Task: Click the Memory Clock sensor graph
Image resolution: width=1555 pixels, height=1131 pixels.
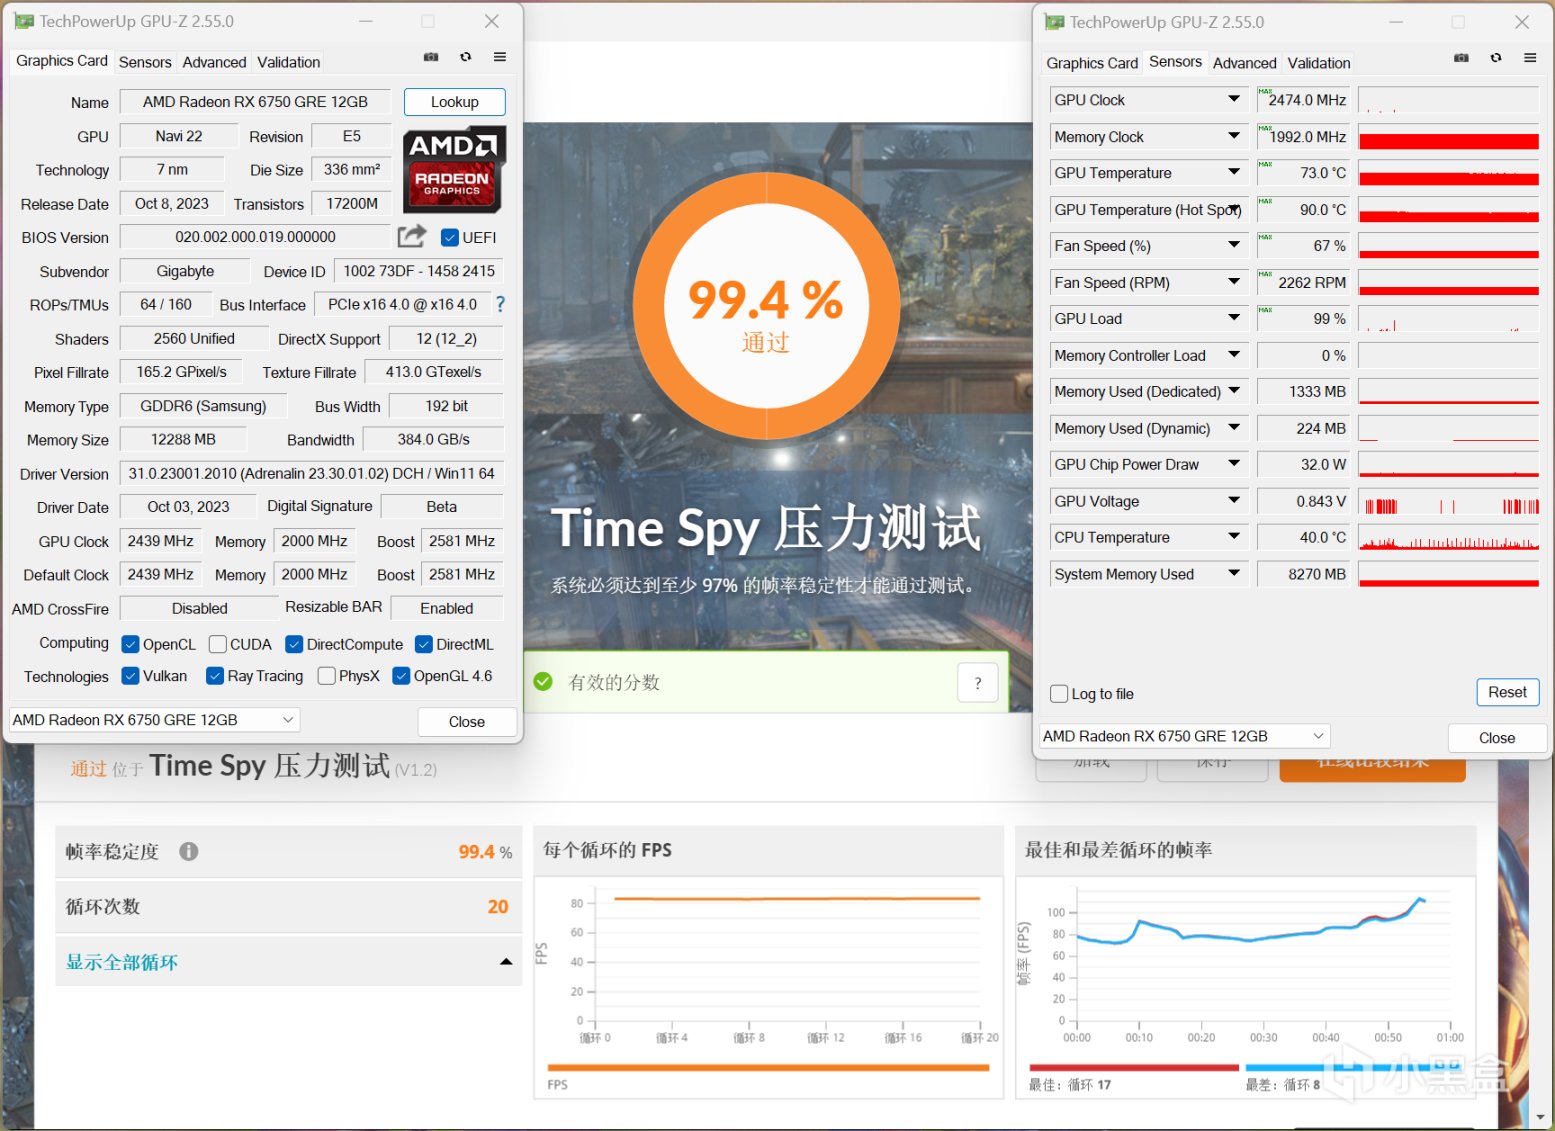Action: coord(1448,137)
